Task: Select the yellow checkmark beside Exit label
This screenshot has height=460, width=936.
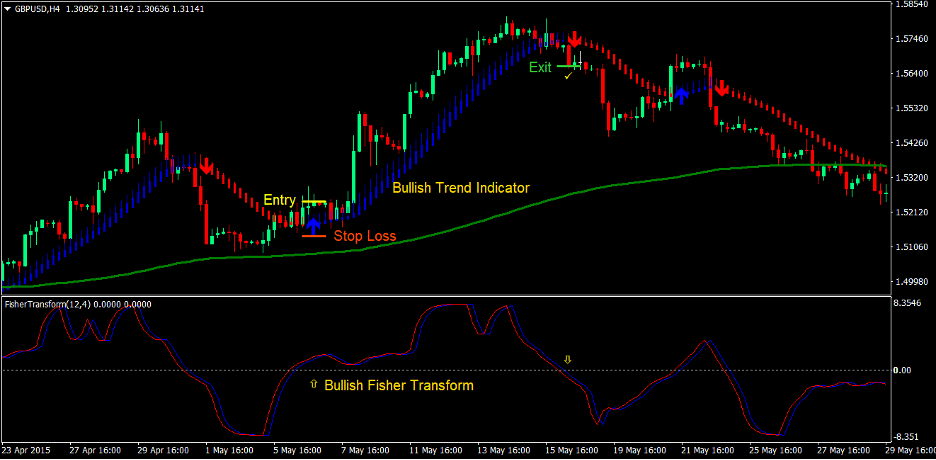Action: click(567, 75)
